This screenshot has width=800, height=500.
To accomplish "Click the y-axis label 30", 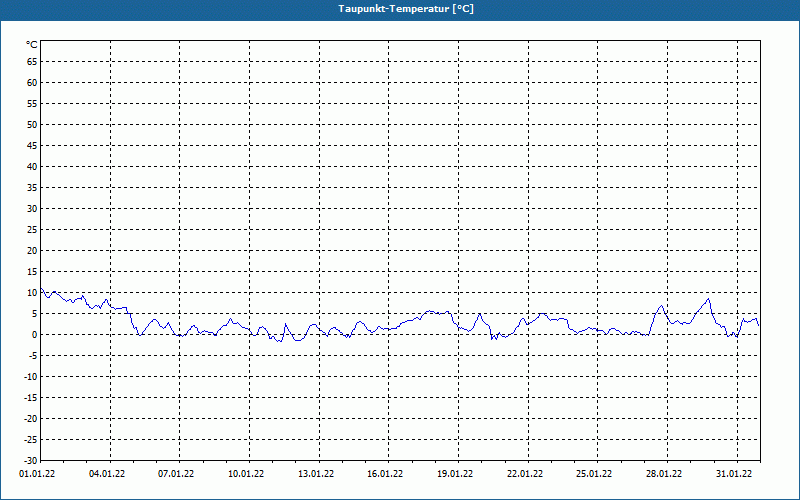I will [32, 209].
